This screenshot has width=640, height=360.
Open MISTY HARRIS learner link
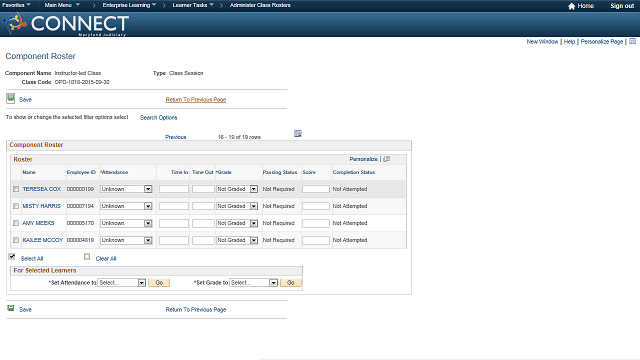41,206
